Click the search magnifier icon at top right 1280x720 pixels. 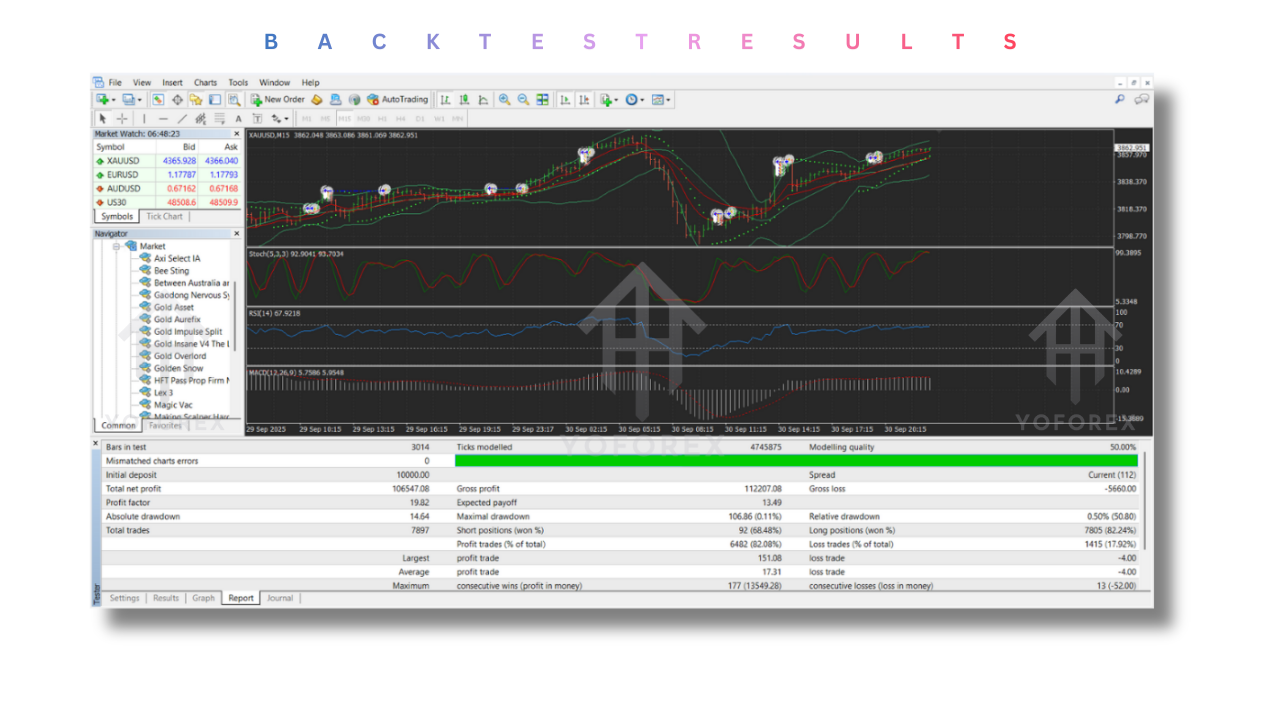pos(1119,100)
